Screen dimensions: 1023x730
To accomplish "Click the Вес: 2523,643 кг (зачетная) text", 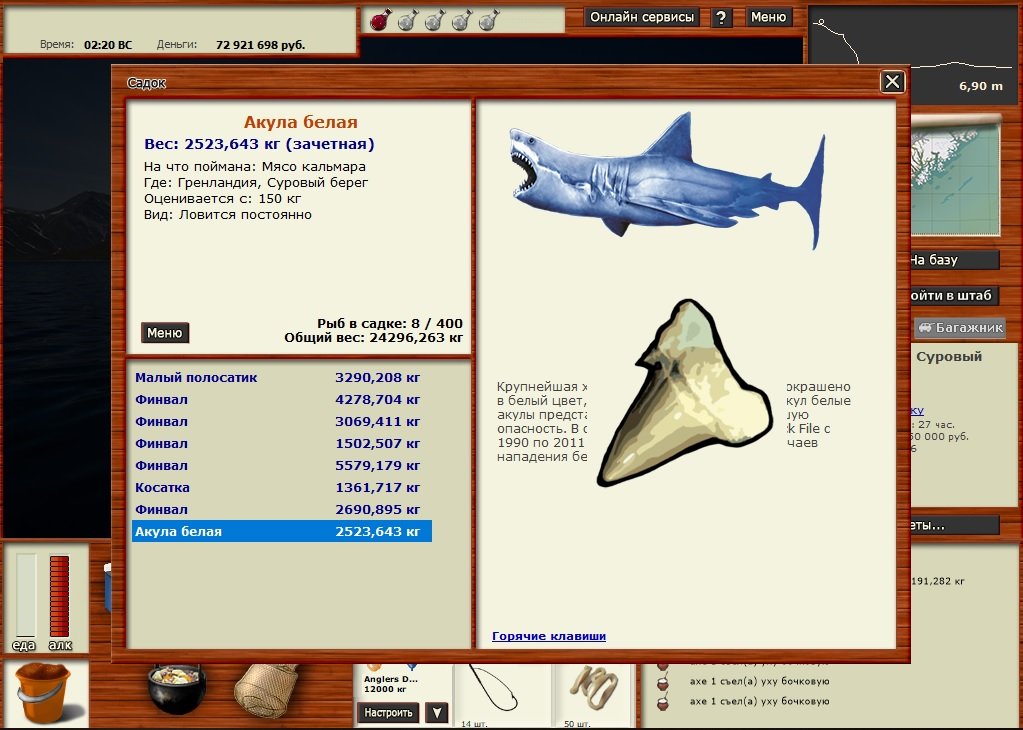I will click(x=260, y=144).
